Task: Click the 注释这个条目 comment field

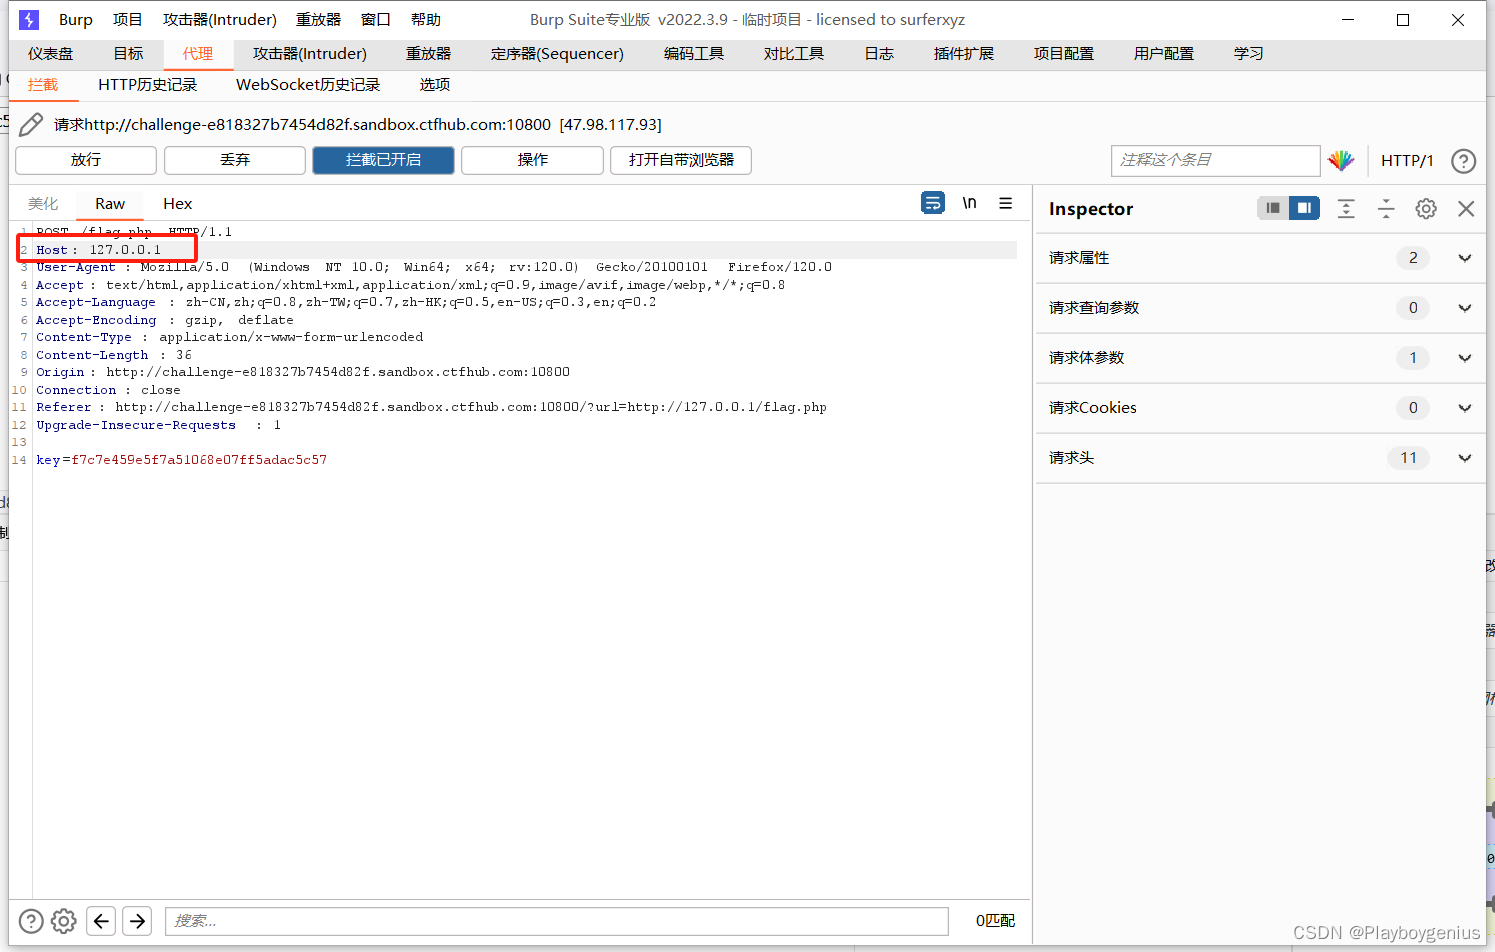Action: [x=1216, y=160]
